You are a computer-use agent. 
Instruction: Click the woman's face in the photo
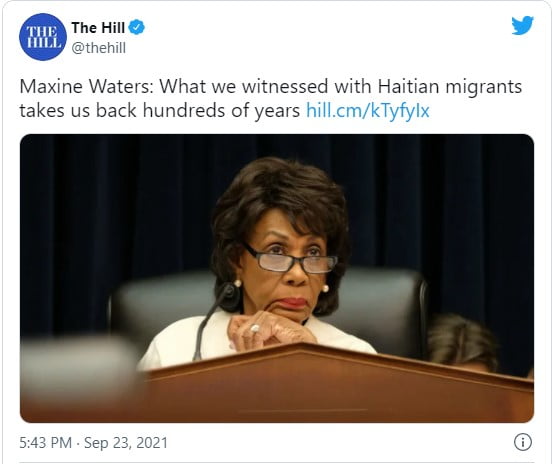pos(289,268)
